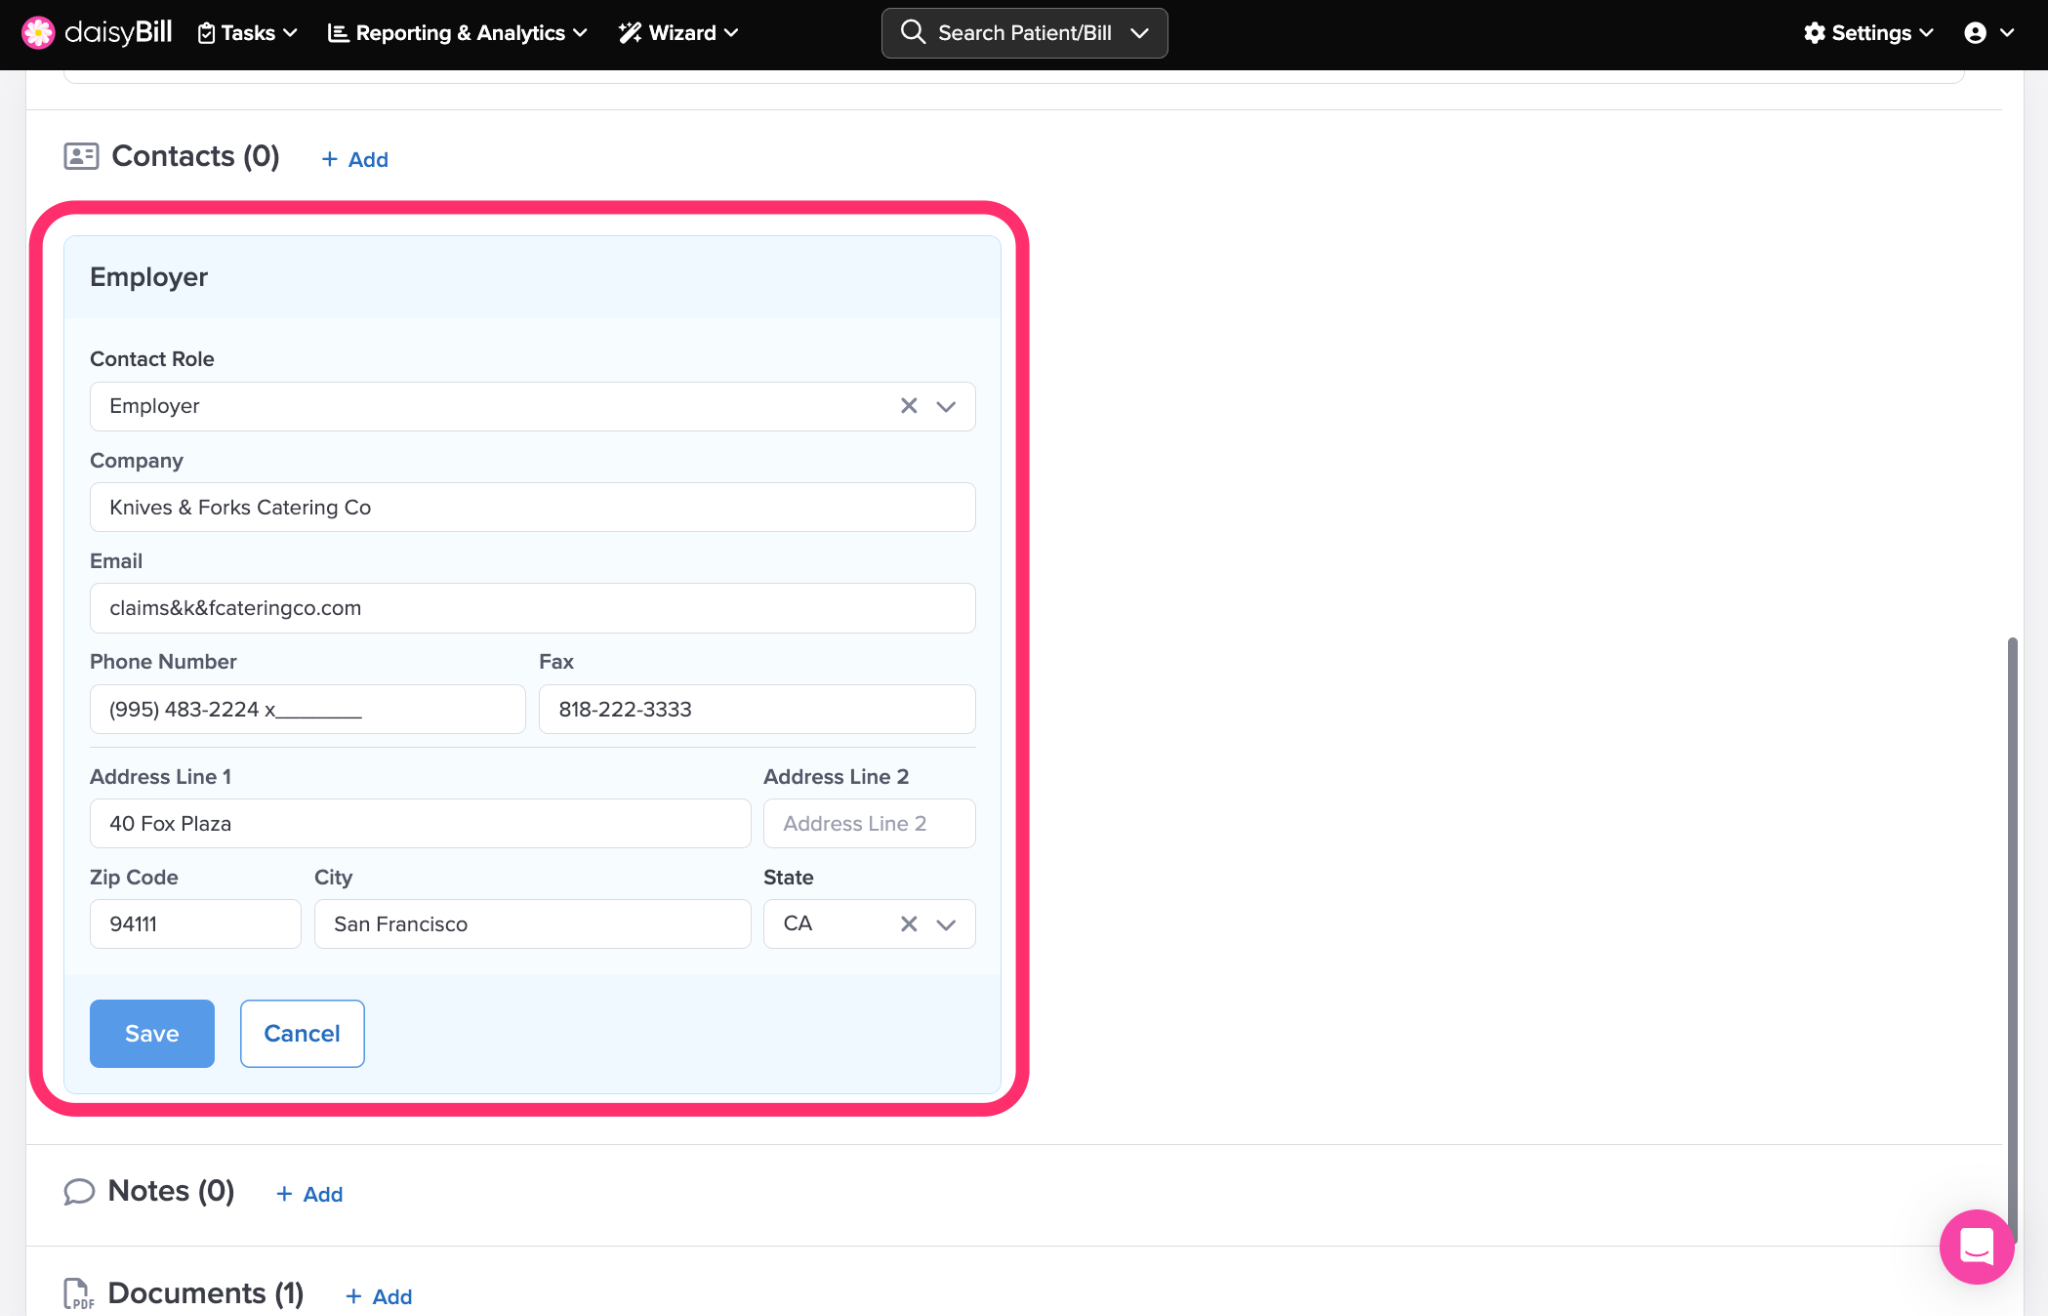This screenshot has height=1316, width=2048.
Task: Click the Notes speech bubble icon
Action: [79, 1191]
